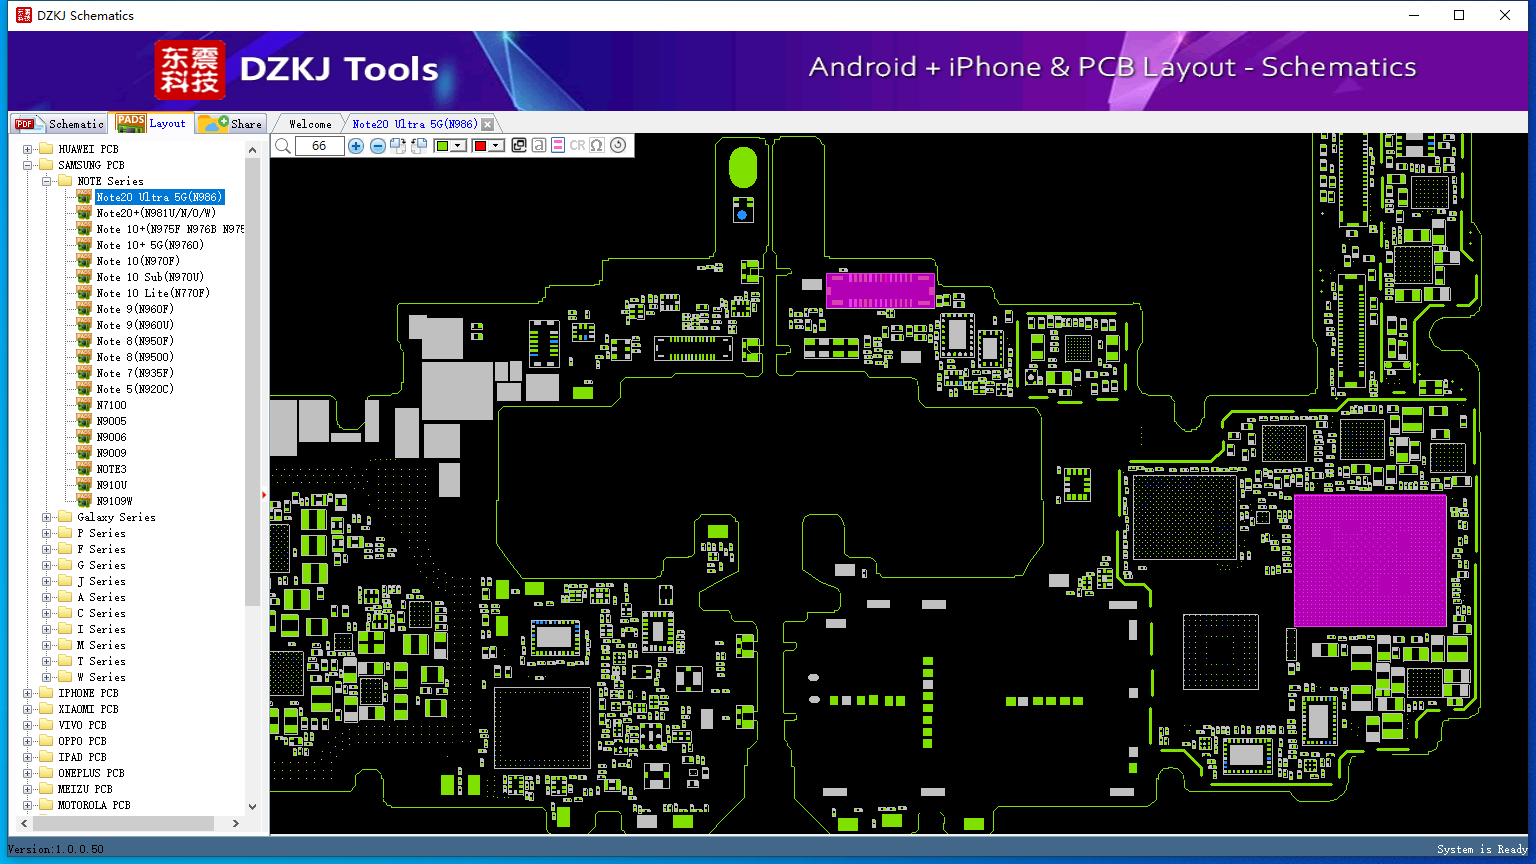Open Note20+(N981U/N/O/W) layout
The height and width of the screenshot is (864, 1536).
click(x=156, y=213)
